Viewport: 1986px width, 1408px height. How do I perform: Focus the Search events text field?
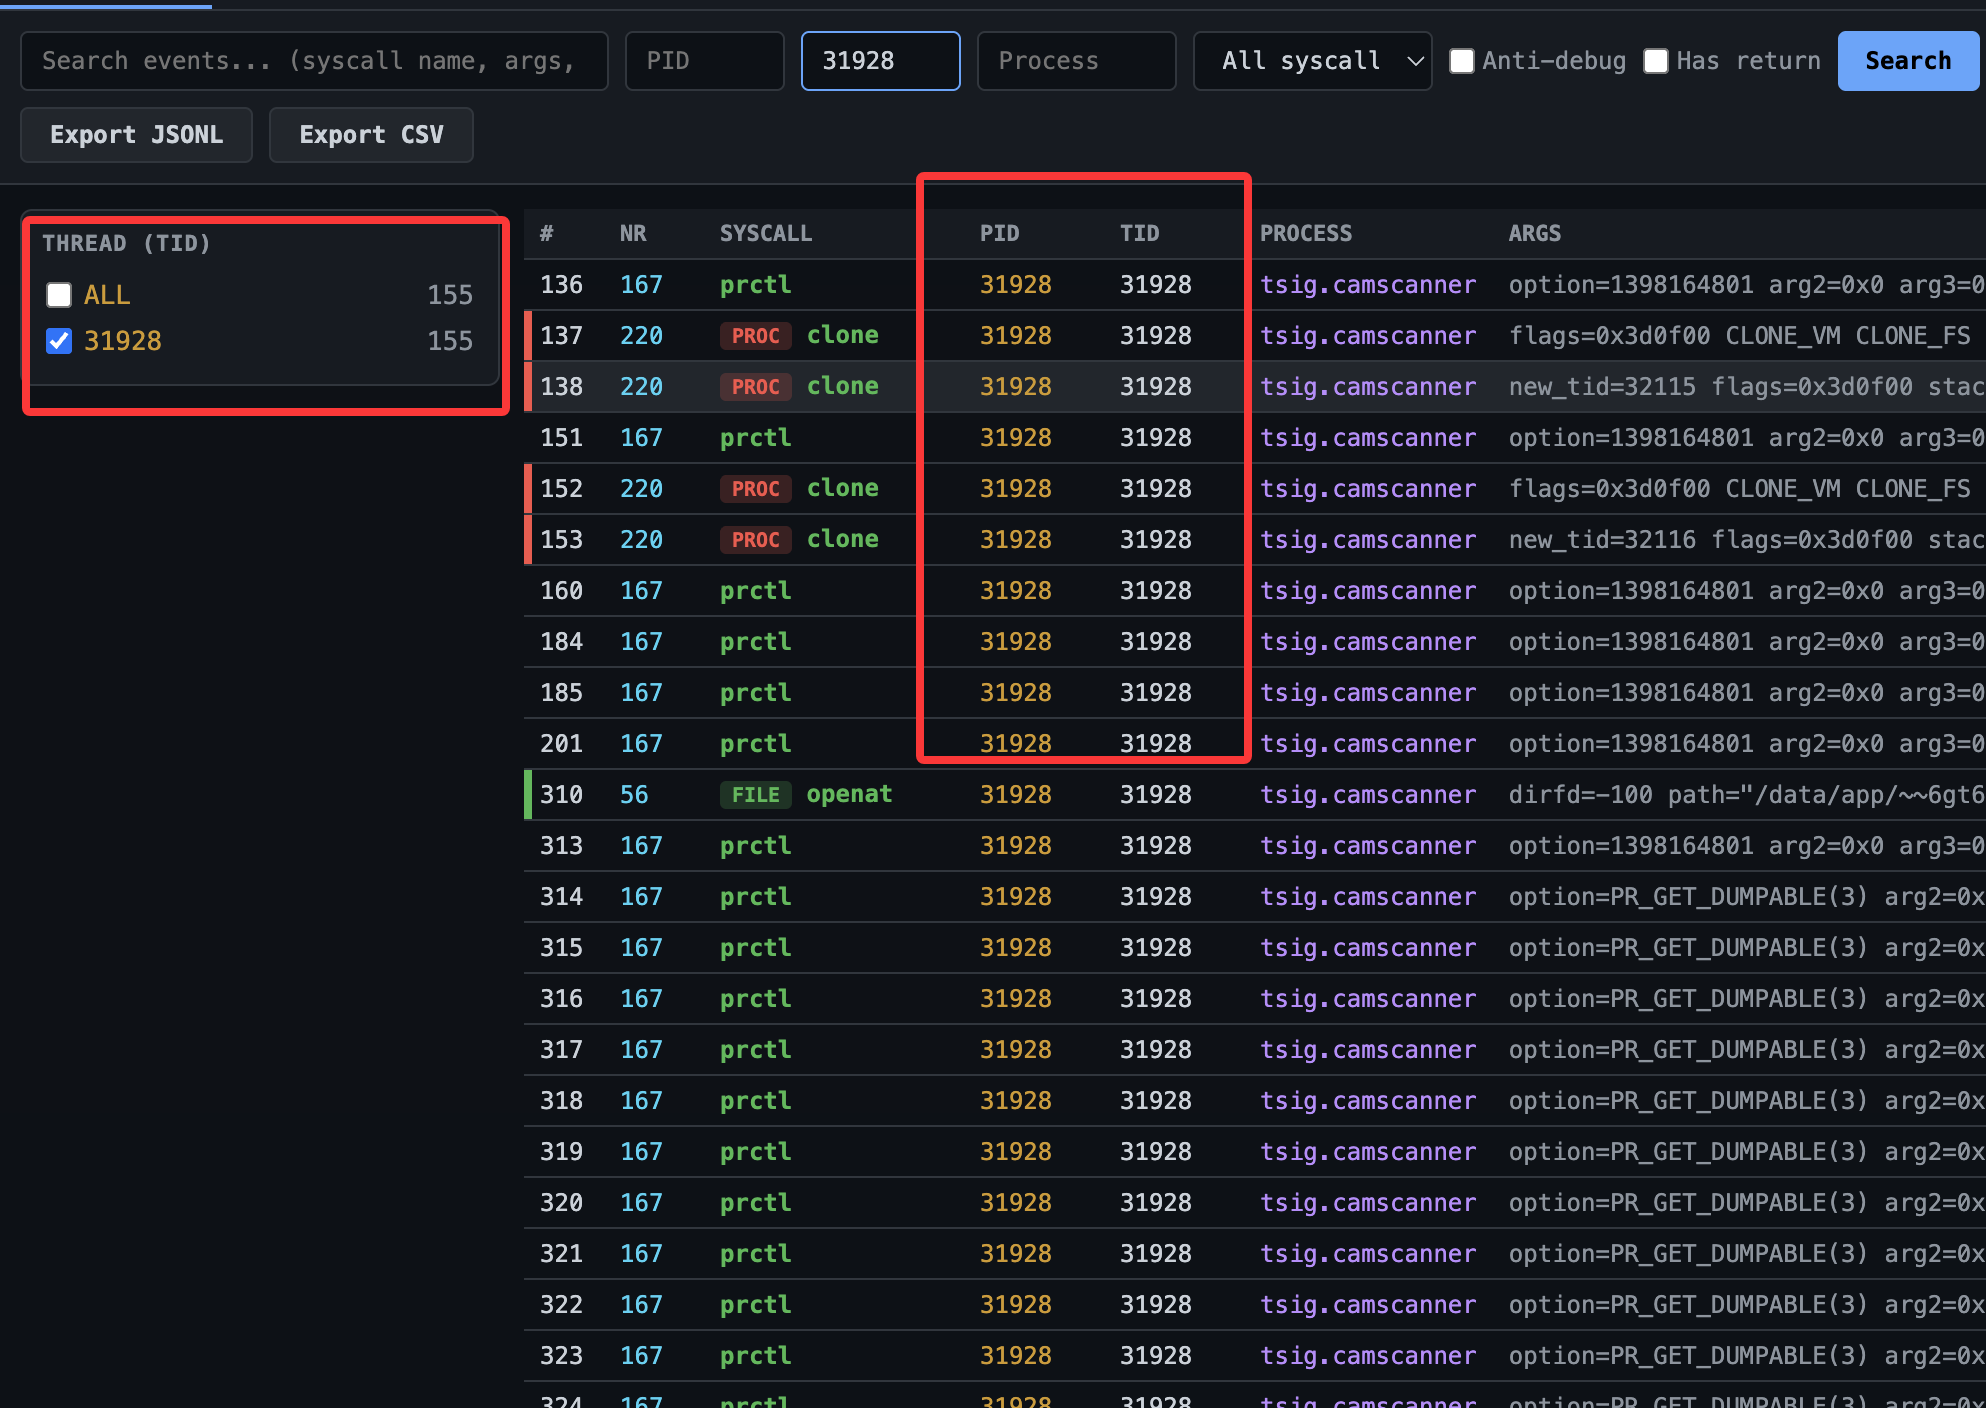(314, 61)
